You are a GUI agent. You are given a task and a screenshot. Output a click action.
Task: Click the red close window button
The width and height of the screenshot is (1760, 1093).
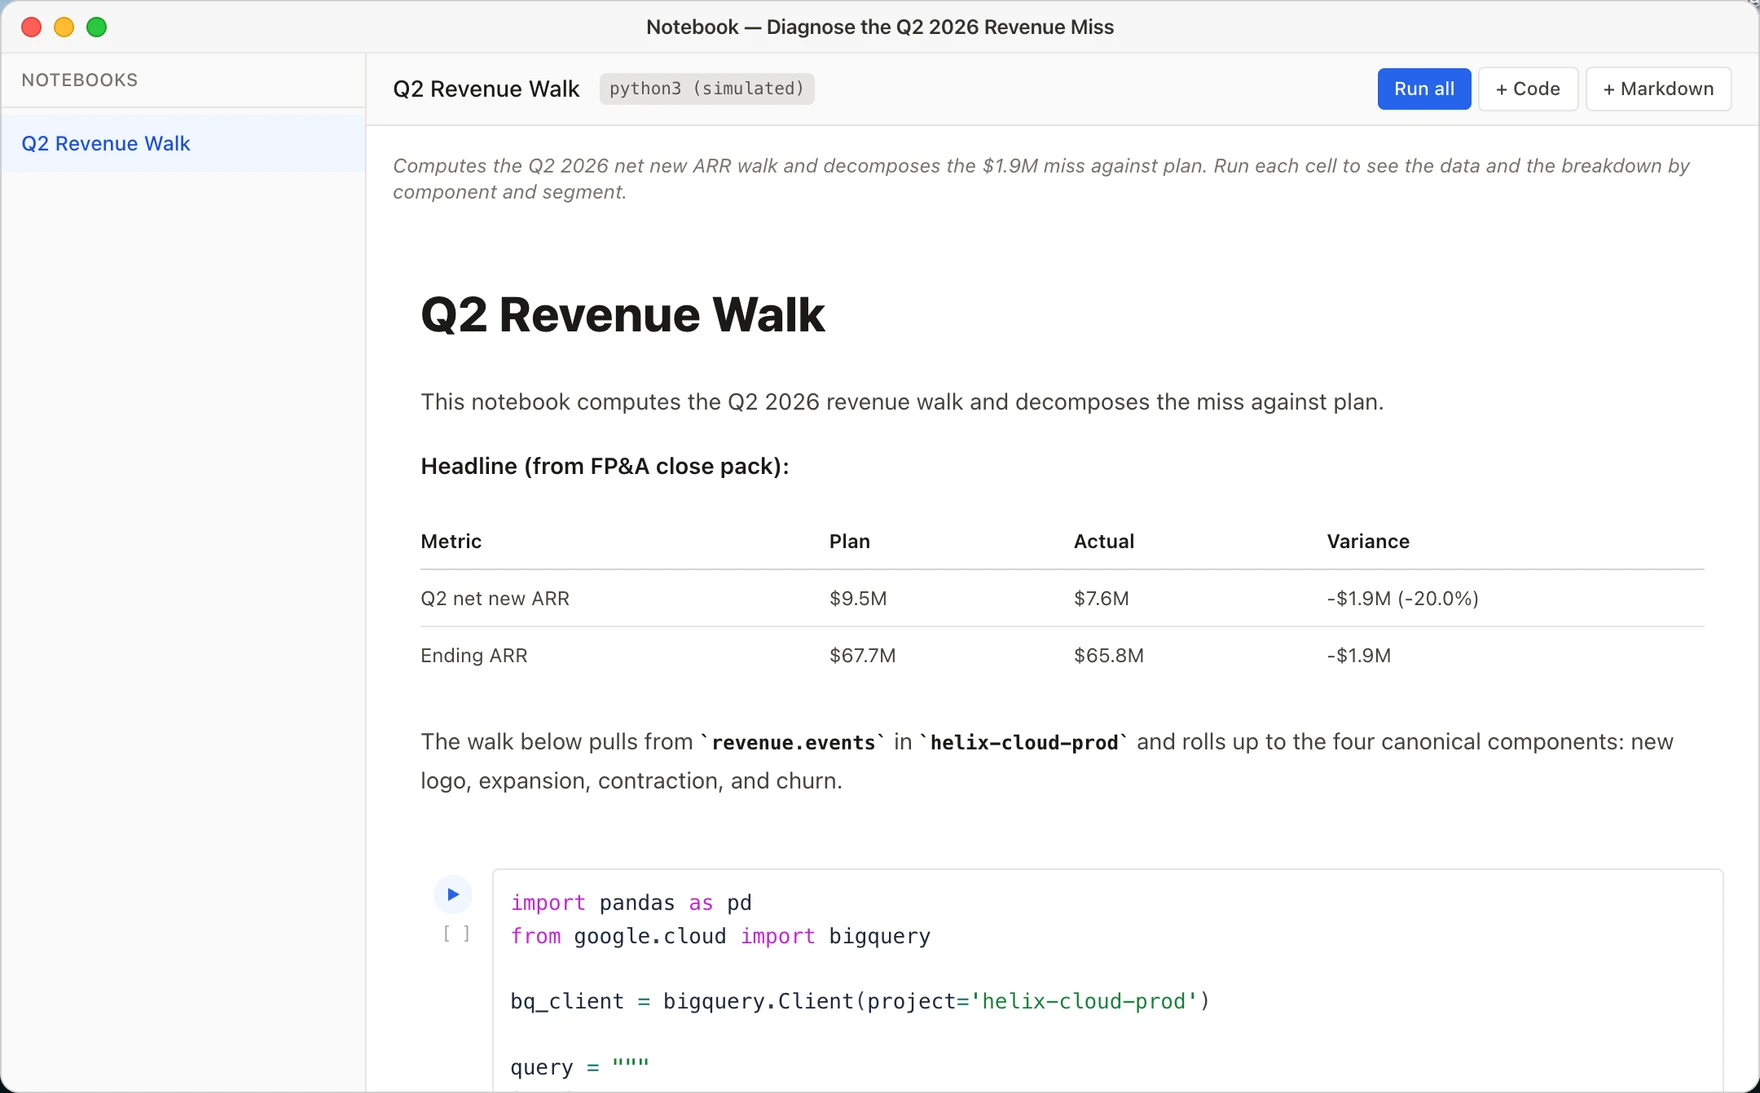click(32, 27)
